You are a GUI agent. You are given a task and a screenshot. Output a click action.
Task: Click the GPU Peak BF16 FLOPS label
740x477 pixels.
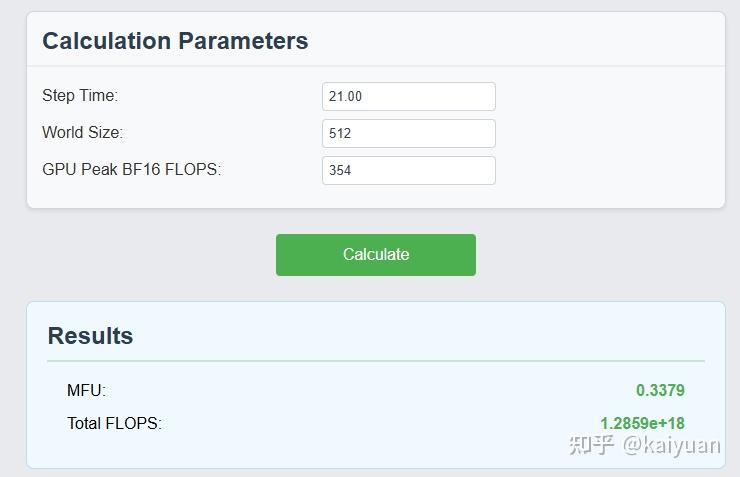(131, 170)
